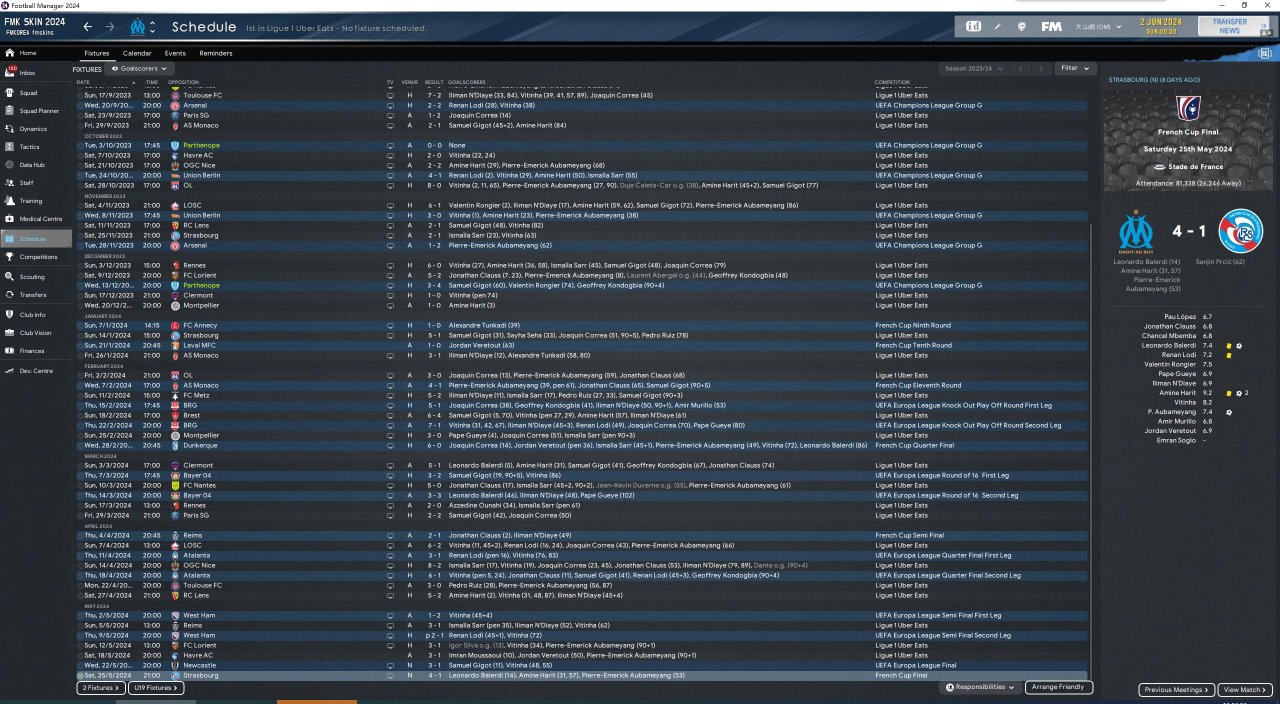Viewport: 1280px width, 704px height.
Task: Click the Arrange Friendly button
Action: (1059, 687)
